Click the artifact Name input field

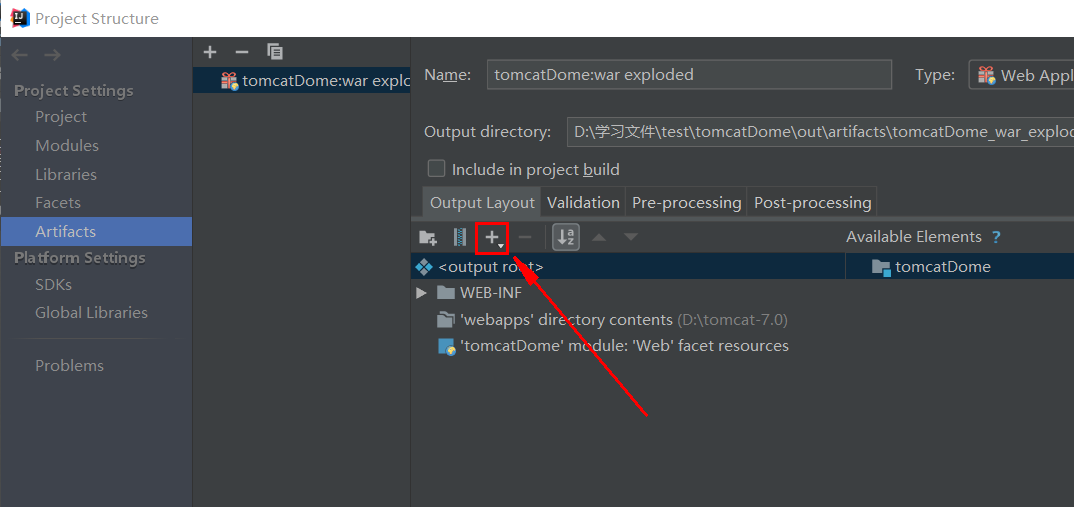(x=689, y=75)
